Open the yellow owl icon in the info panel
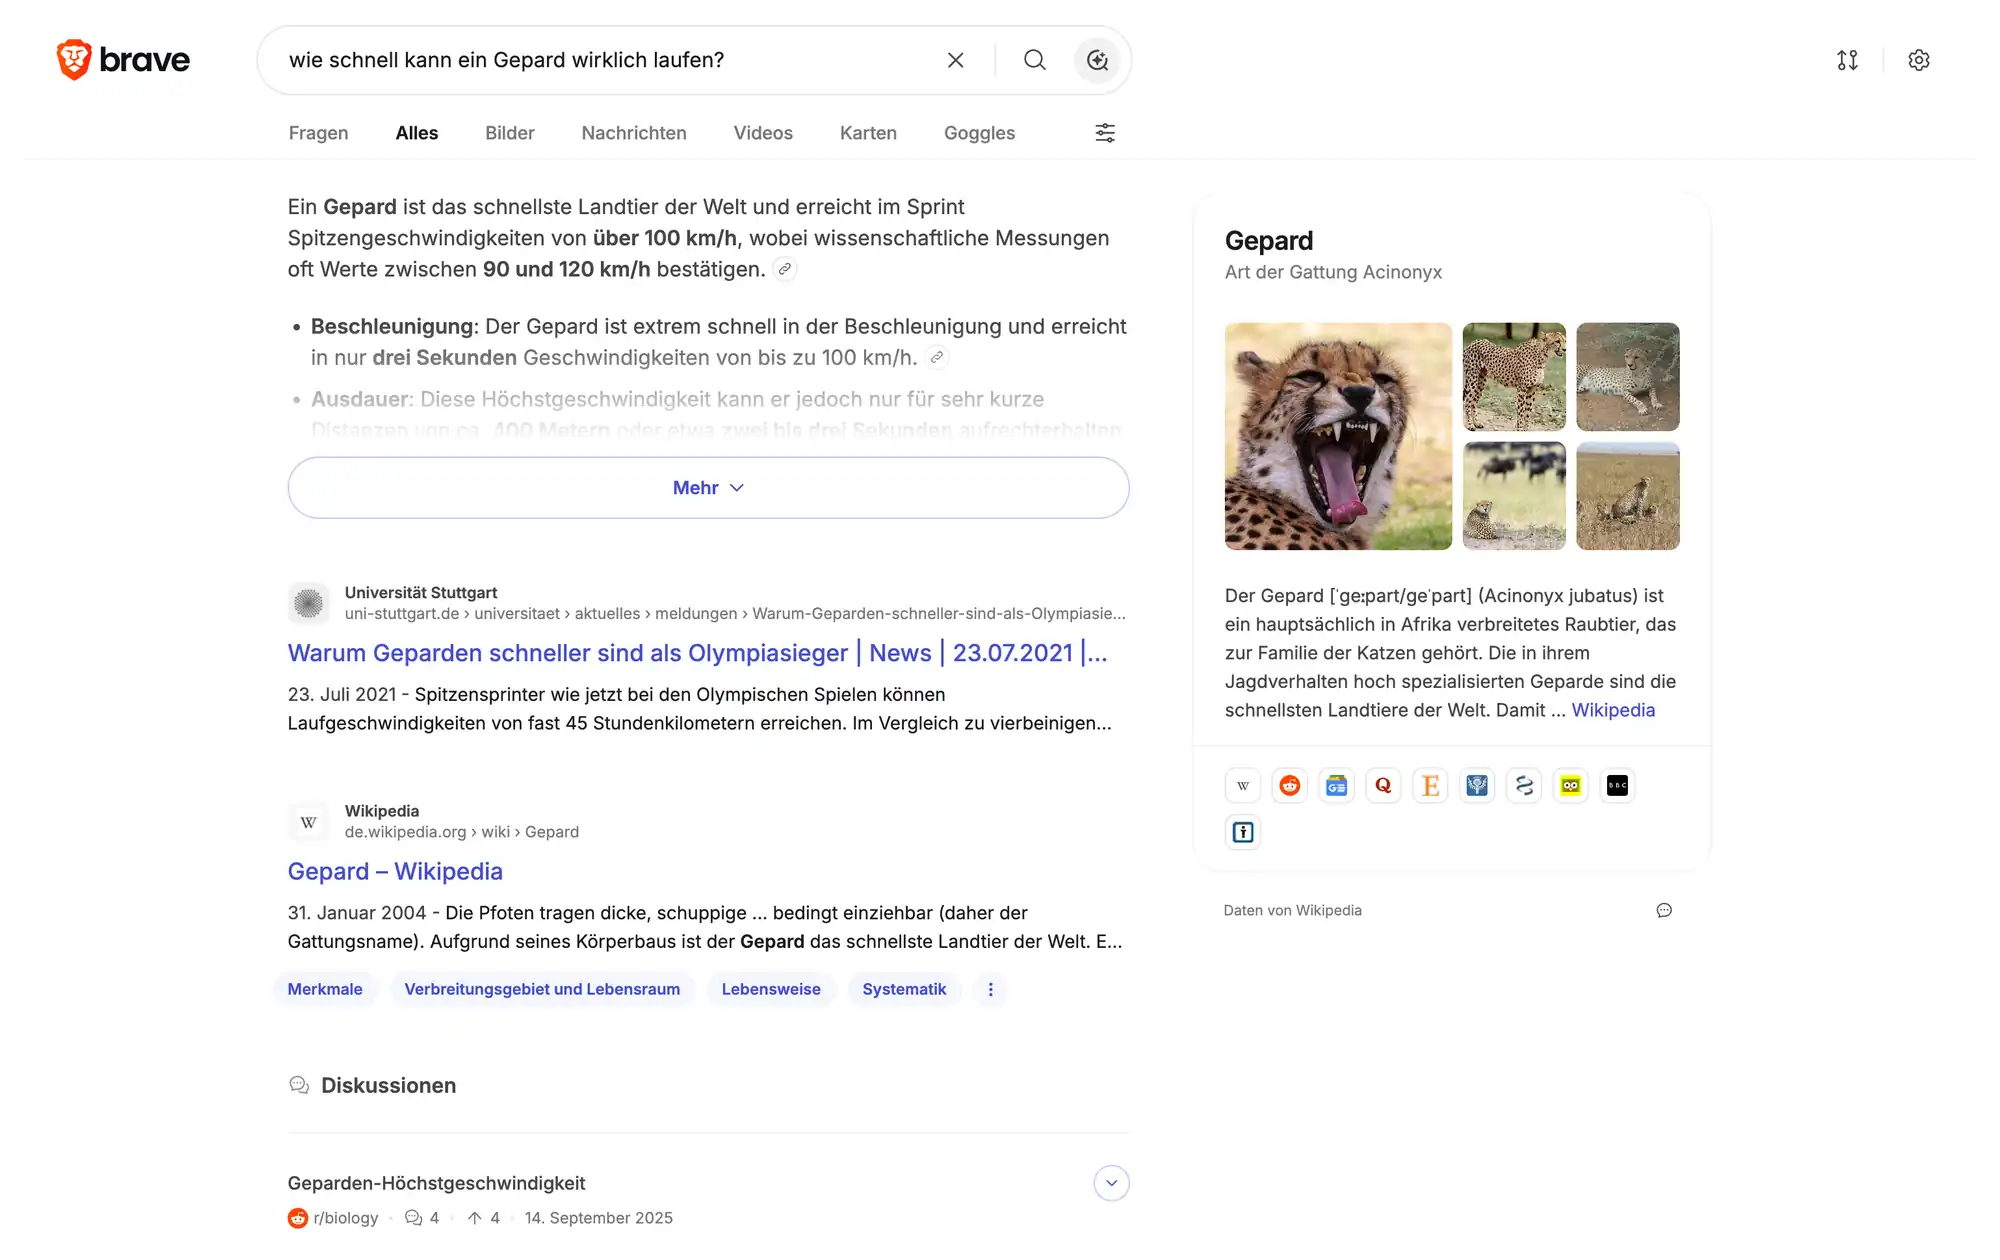This screenshot has width=2000, height=1260. click(1571, 785)
